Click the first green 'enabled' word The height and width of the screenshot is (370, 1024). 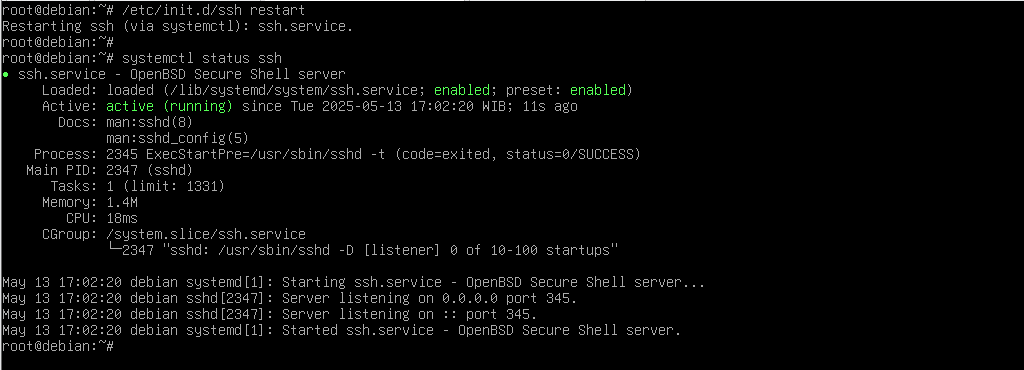click(462, 90)
